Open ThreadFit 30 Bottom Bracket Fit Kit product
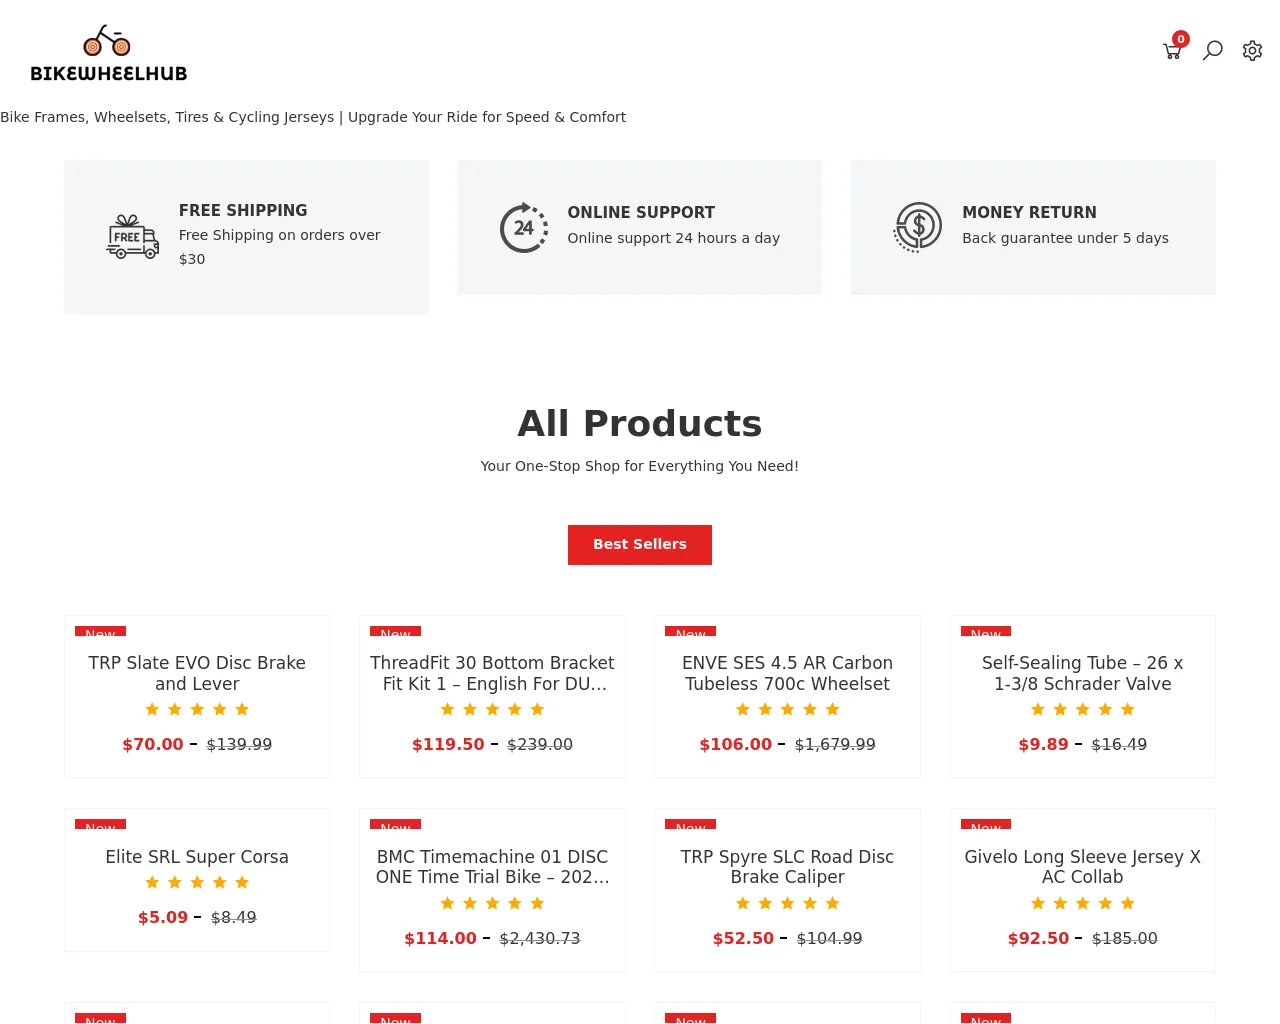This screenshot has width=1280, height=1024. (492, 673)
